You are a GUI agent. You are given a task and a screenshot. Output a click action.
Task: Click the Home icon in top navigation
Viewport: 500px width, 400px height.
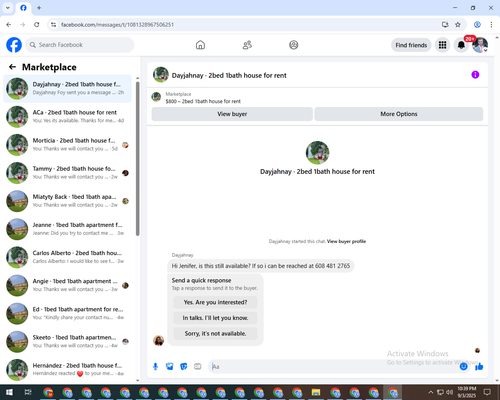click(x=200, y=45)
